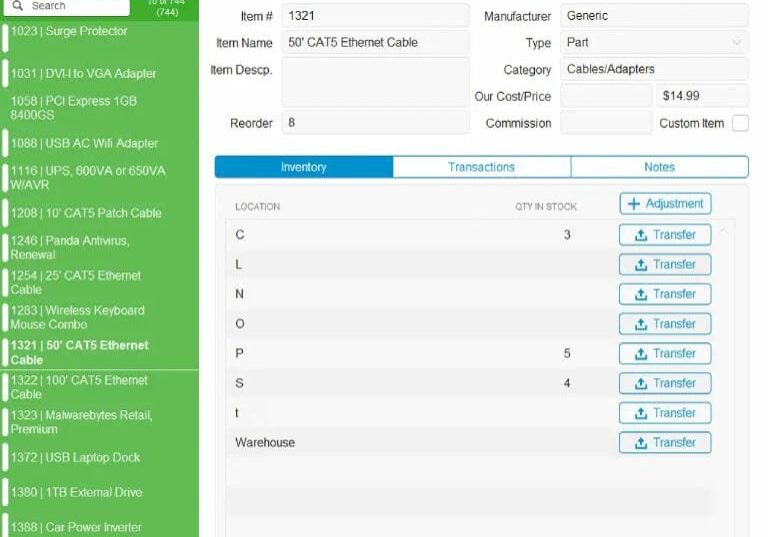This screenshot has width=768, height=537.
Task: Click quantity 3 in location C row
Action: coord(567,235)
